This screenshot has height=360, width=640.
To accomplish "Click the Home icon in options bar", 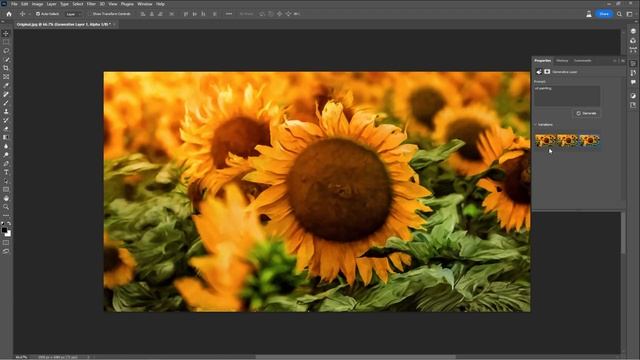I will tap(9, 14).
